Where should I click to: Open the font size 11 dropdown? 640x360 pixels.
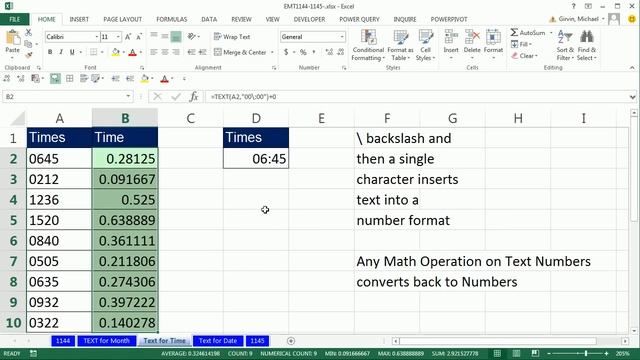click(x=118, y=37)
